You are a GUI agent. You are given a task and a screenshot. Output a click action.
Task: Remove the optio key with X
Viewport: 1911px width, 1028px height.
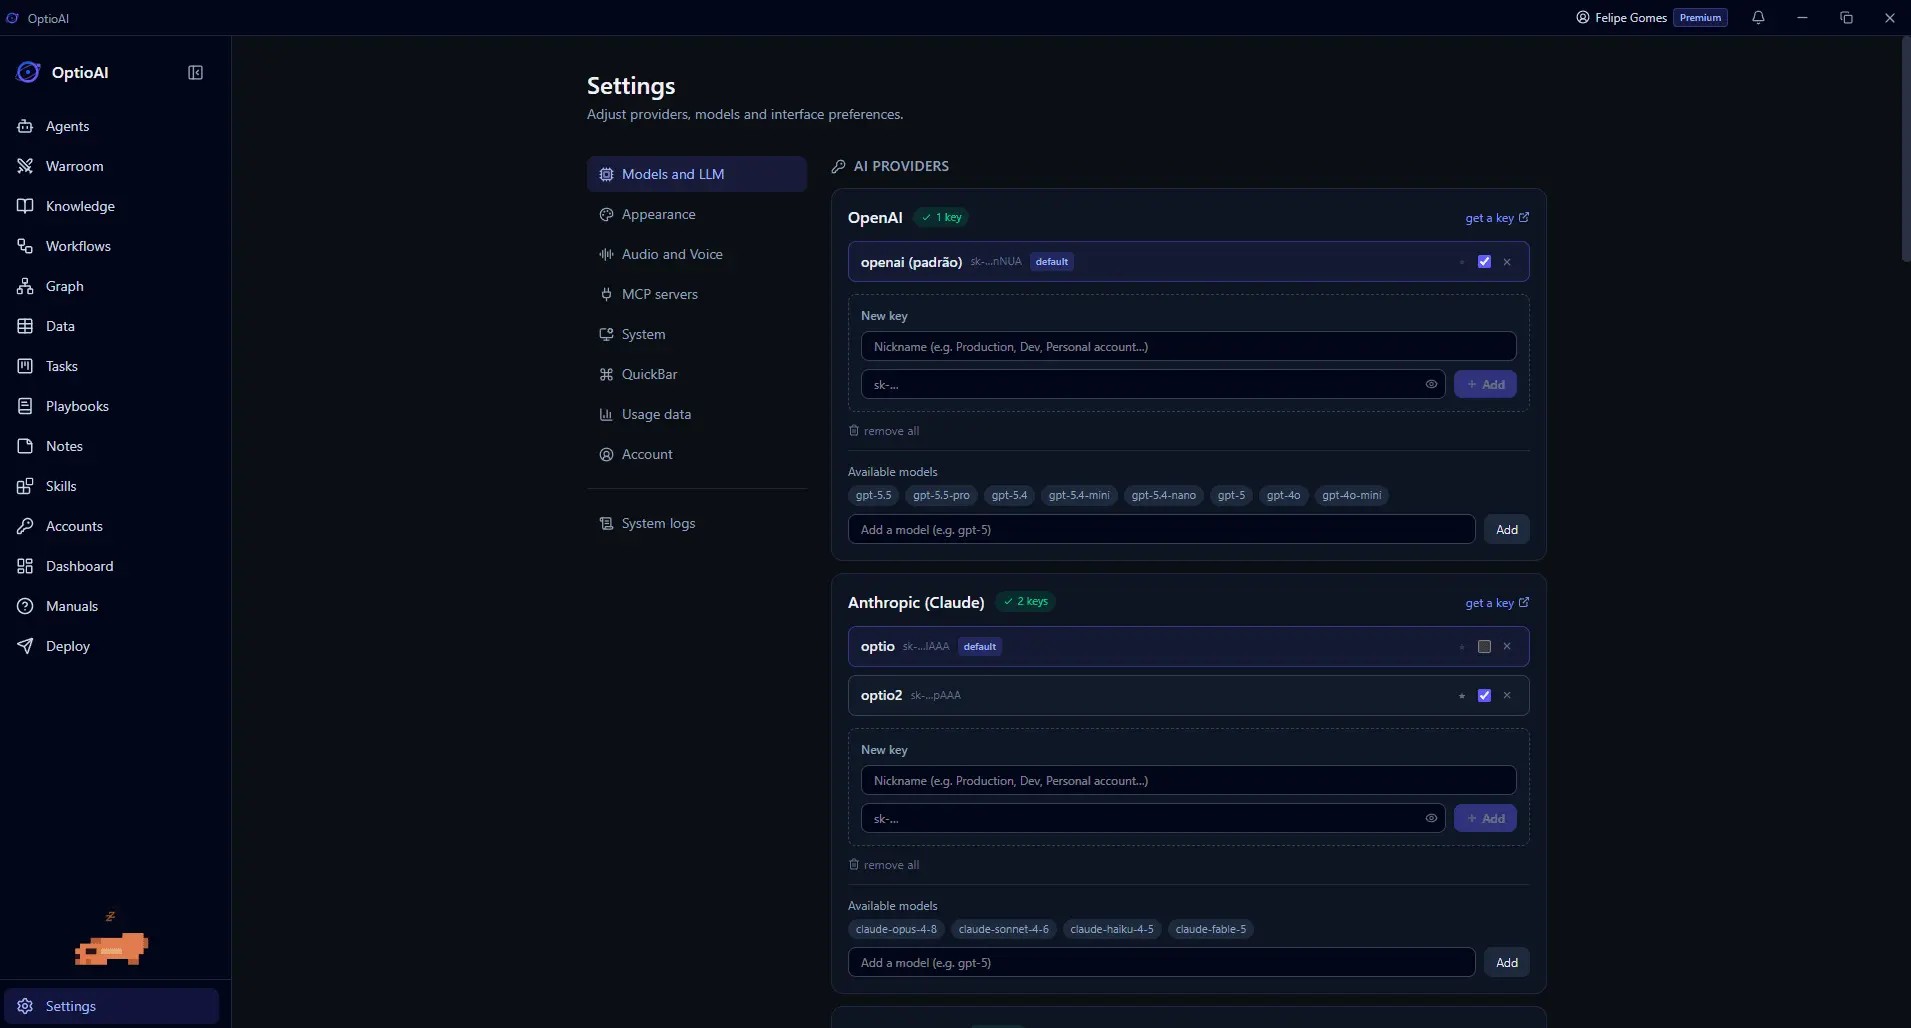(x=1507, y=647)
